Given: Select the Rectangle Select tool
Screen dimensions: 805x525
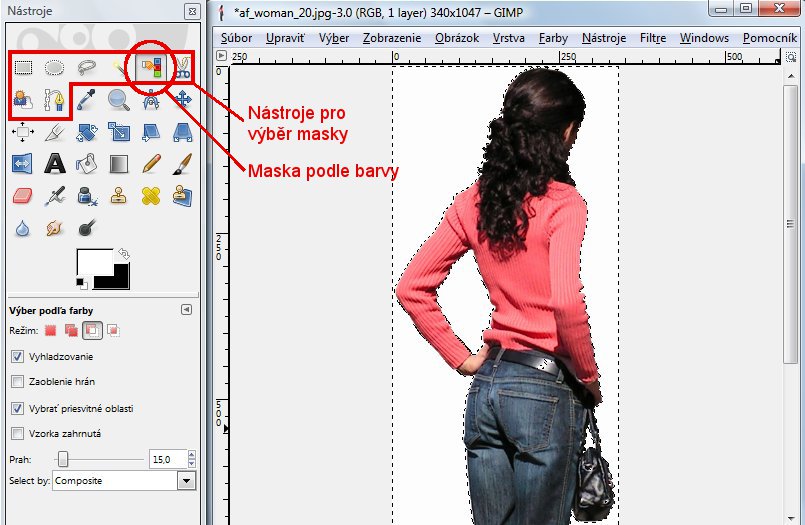Looking at the screenshot, I should click(x=23, y=68).
